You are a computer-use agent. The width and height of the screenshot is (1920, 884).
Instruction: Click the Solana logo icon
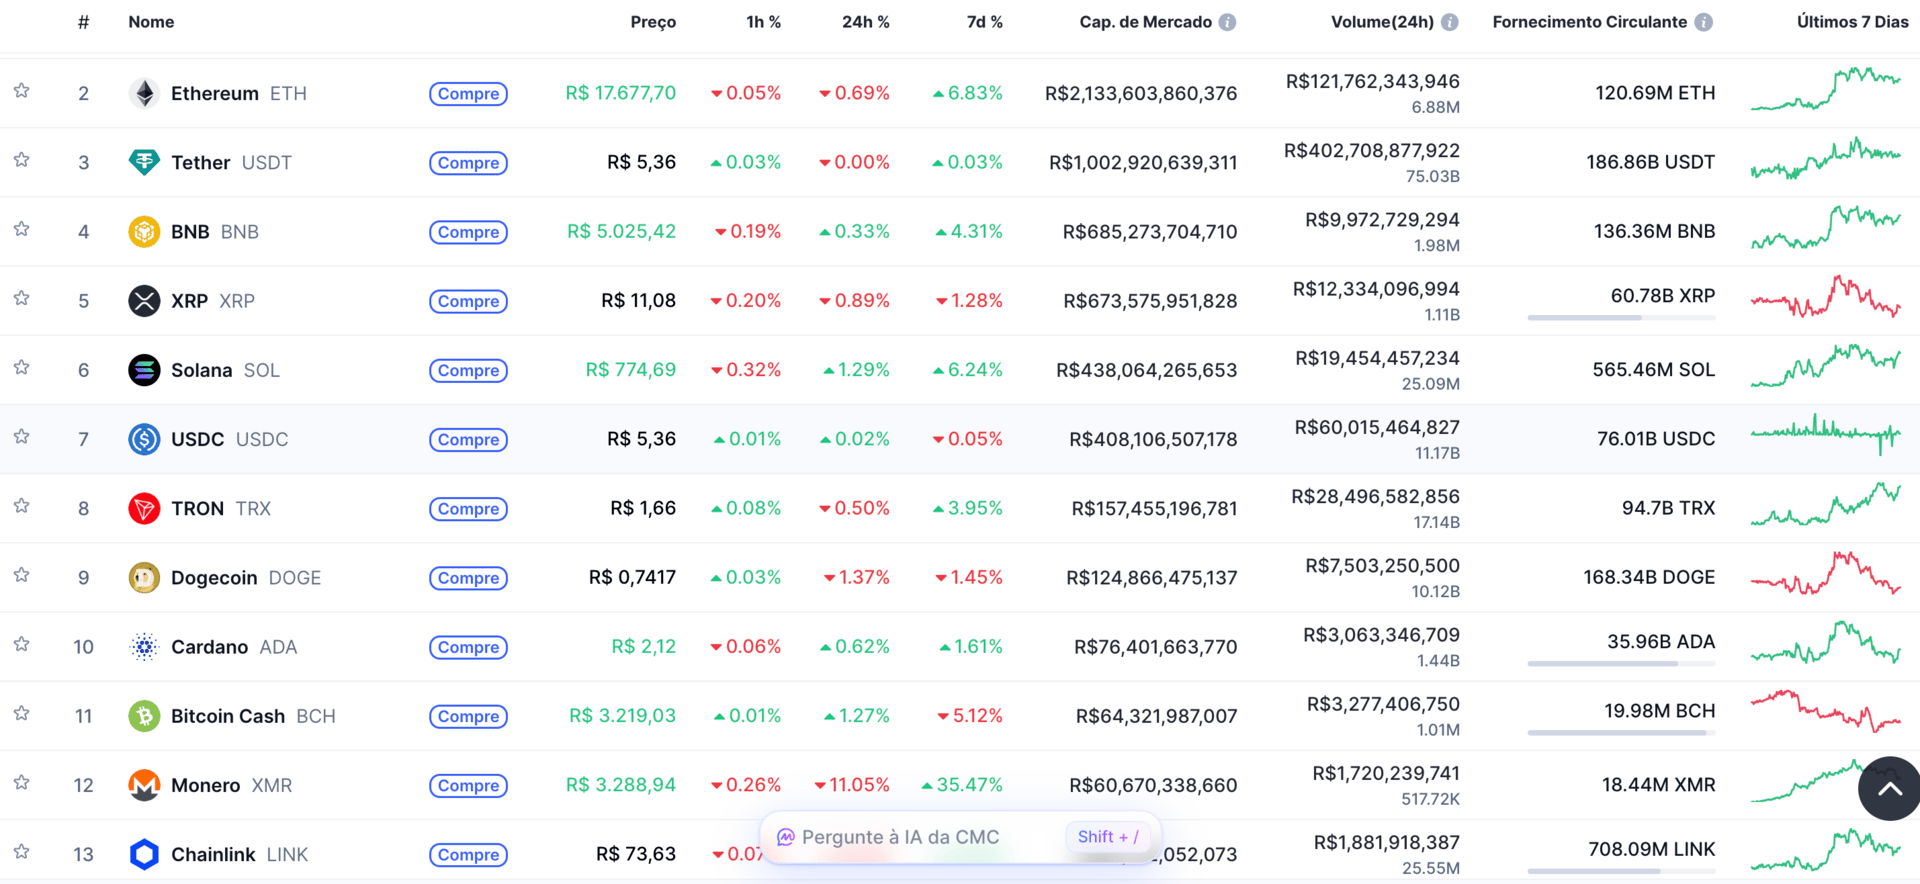[x=144, y=370]
